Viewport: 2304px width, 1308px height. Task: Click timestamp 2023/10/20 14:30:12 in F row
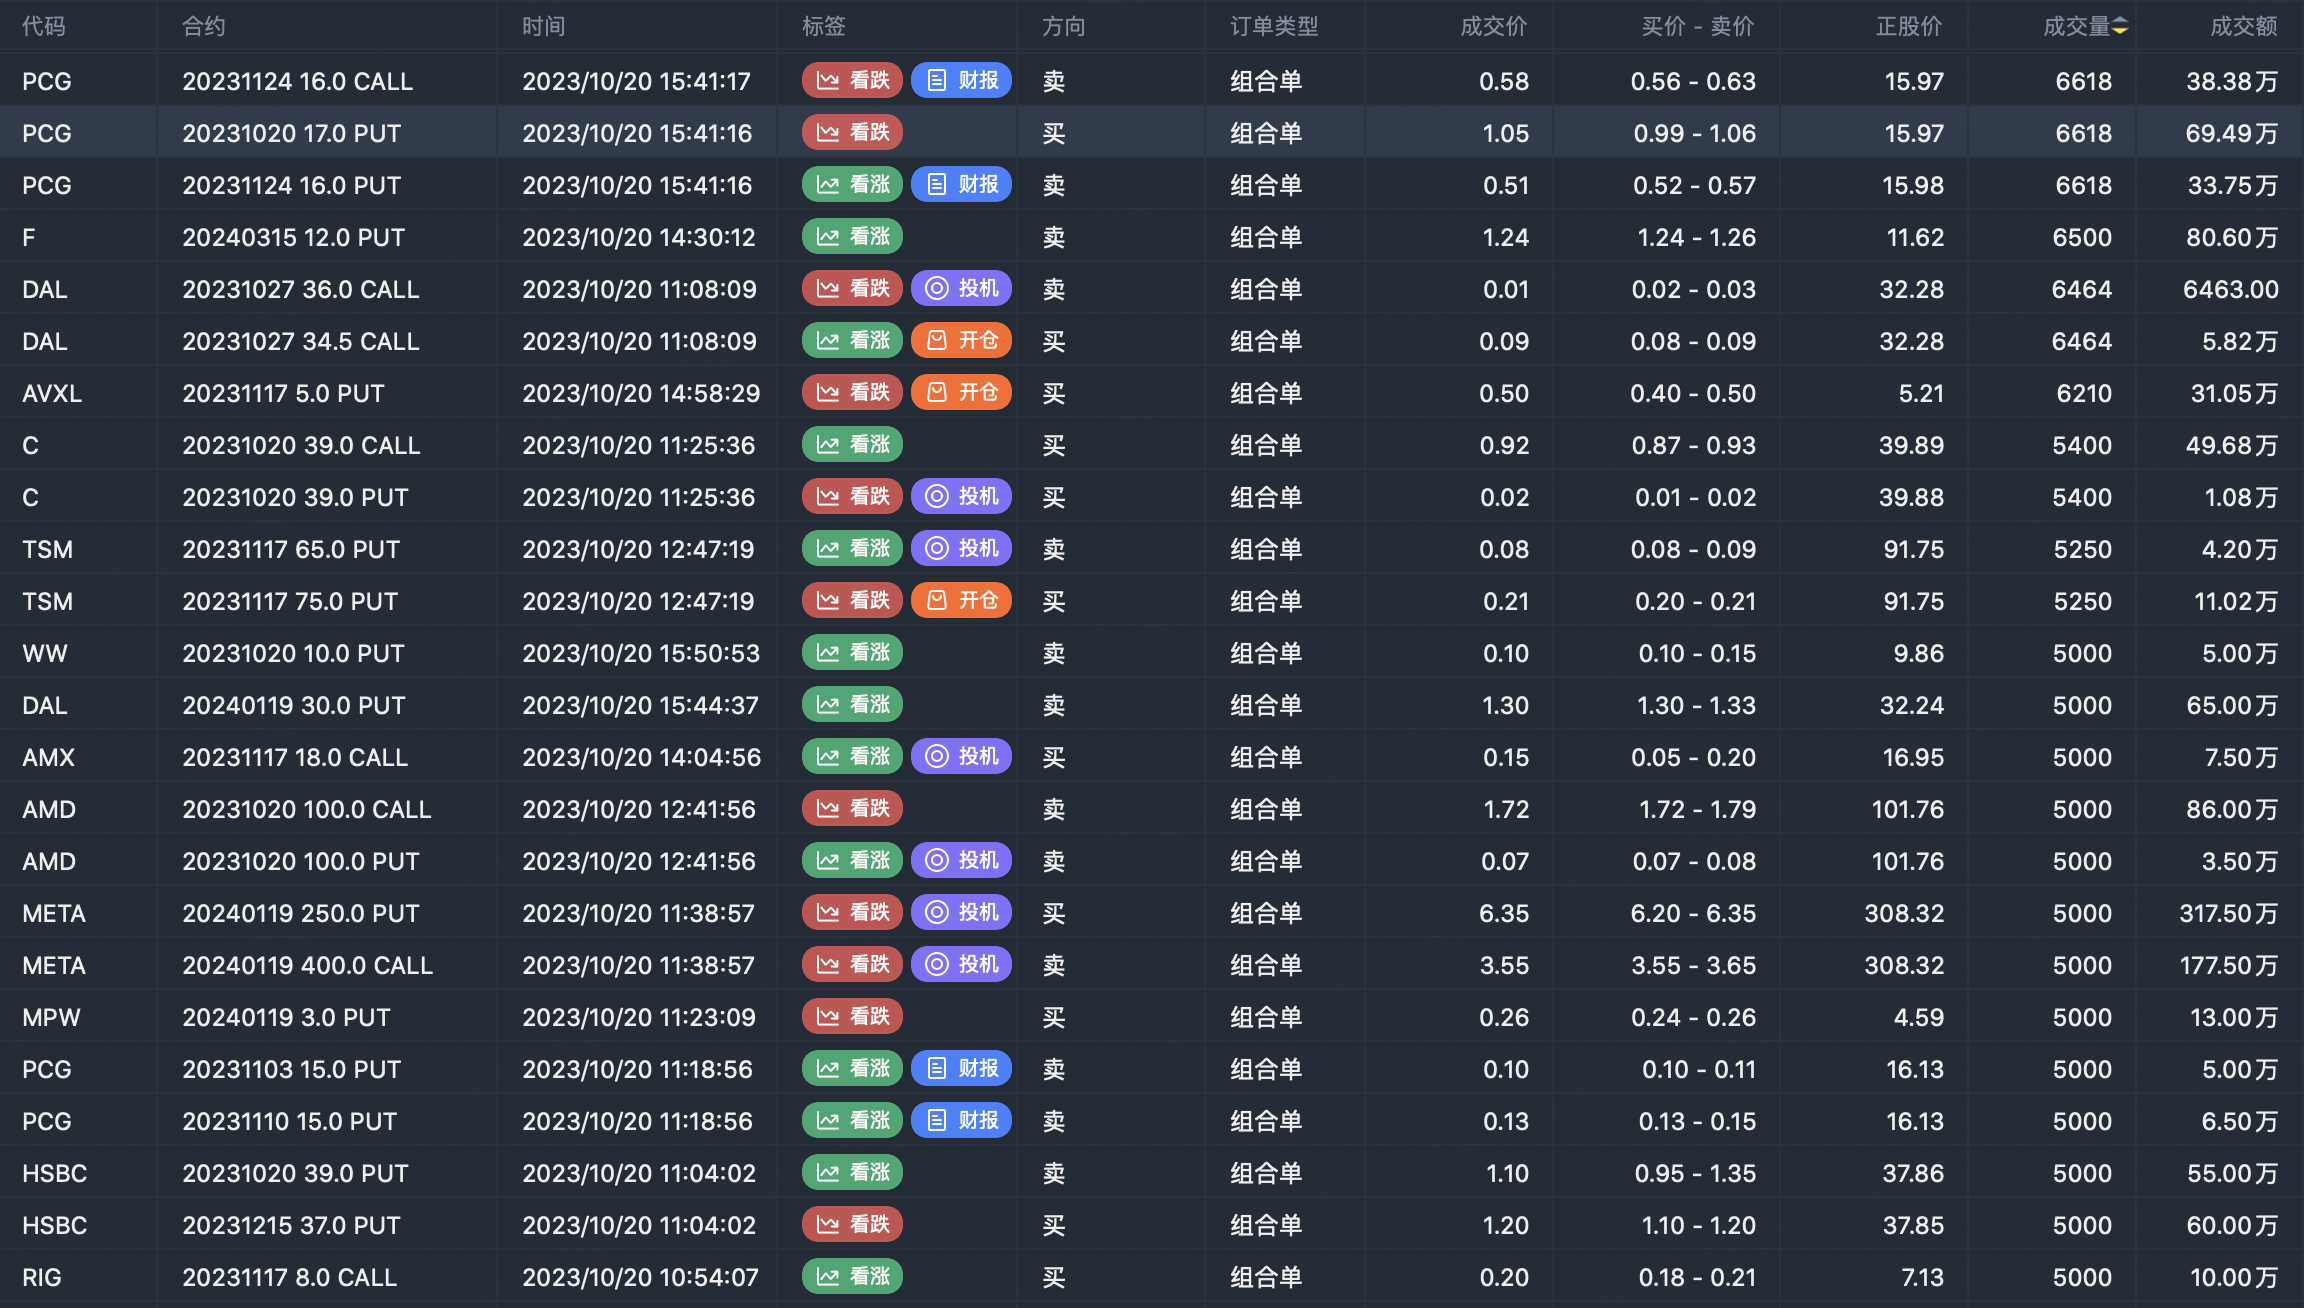pyautogui.click(x=639, y=237)
